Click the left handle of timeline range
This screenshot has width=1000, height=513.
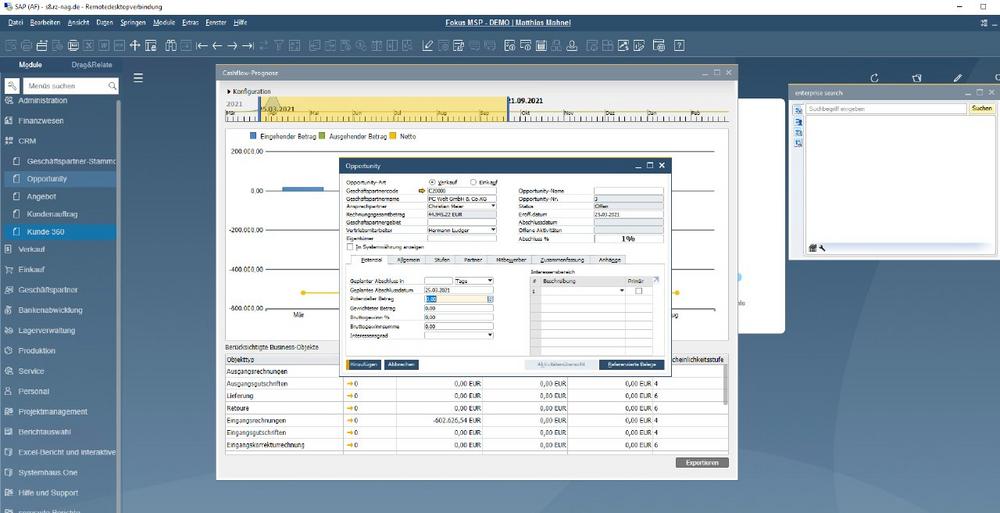pyautogui.click(x=260, y=108)
